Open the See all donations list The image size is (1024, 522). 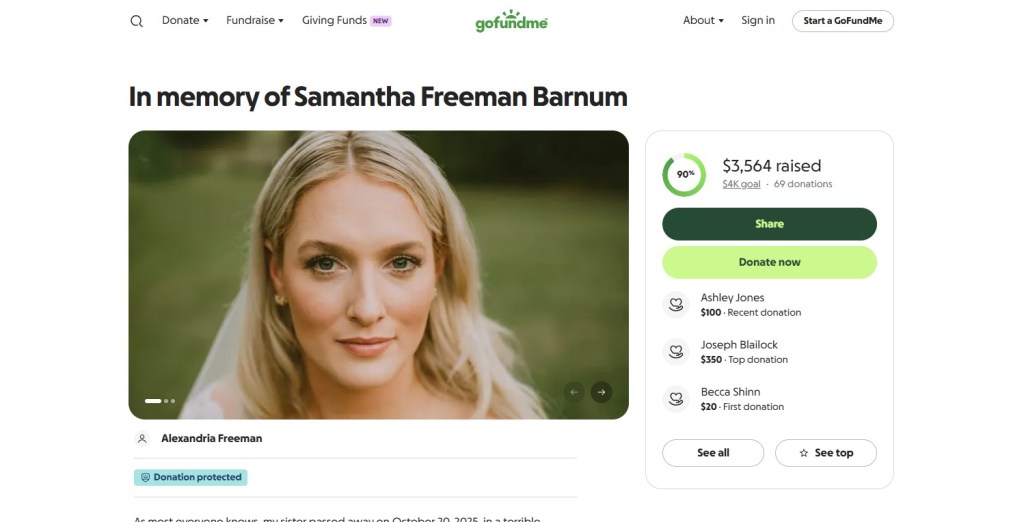(x=713, y=453)
